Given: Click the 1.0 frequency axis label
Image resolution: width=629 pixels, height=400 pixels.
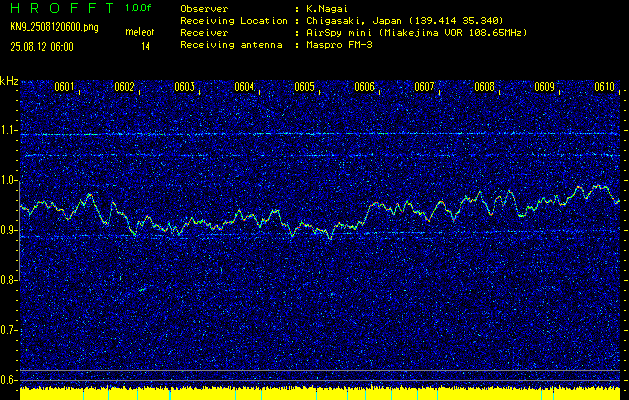Looking at the screenshot, I should [x=9, y=180].
